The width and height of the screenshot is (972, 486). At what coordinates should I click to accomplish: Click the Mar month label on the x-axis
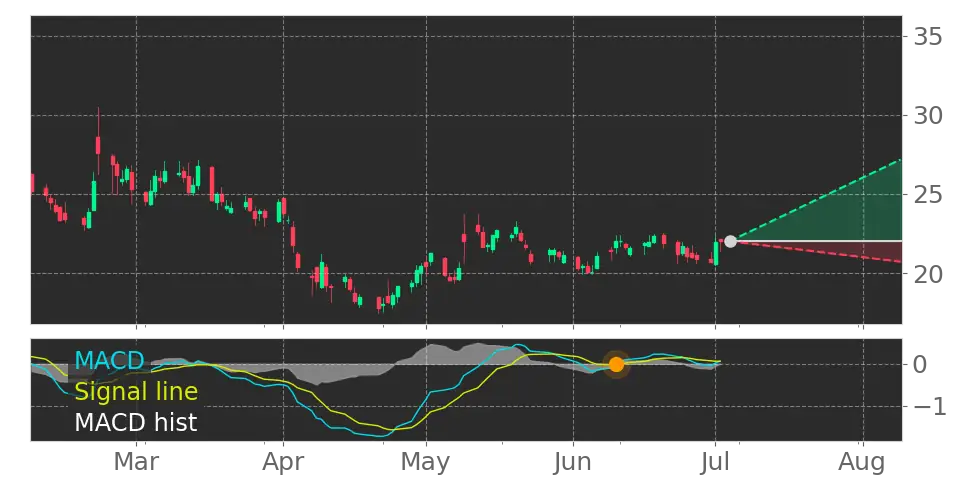[136, 462]
